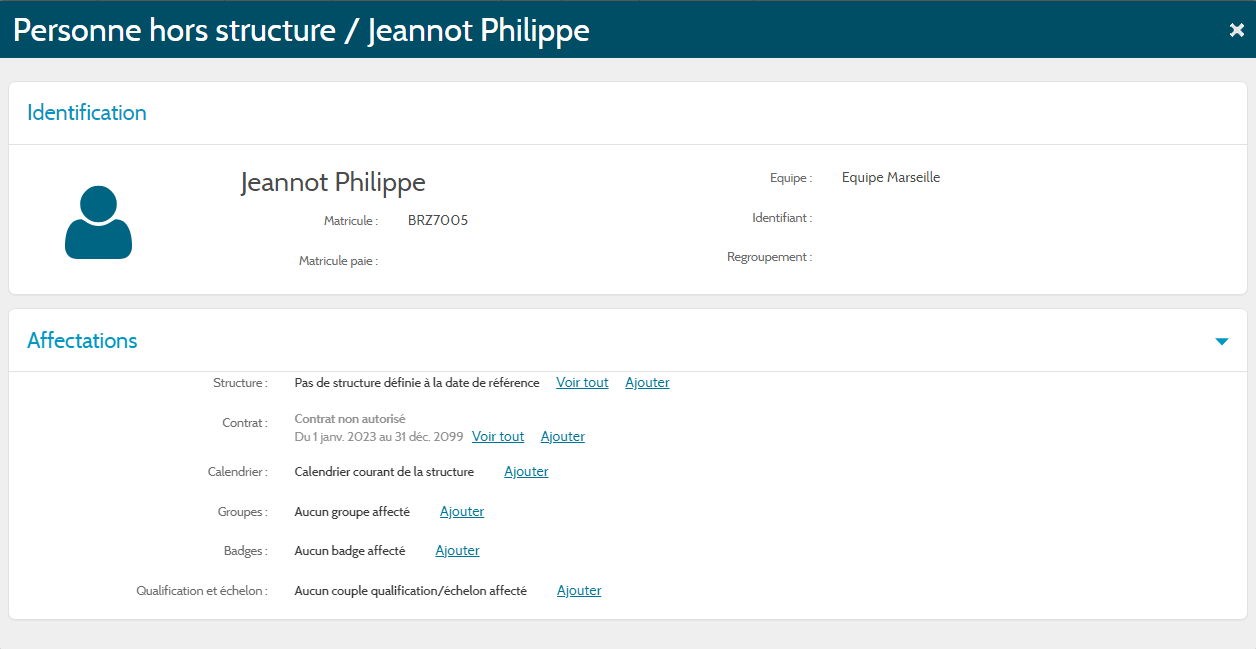Click the Equipe Marseille value
1256x649 pixels.
(891, 178)
